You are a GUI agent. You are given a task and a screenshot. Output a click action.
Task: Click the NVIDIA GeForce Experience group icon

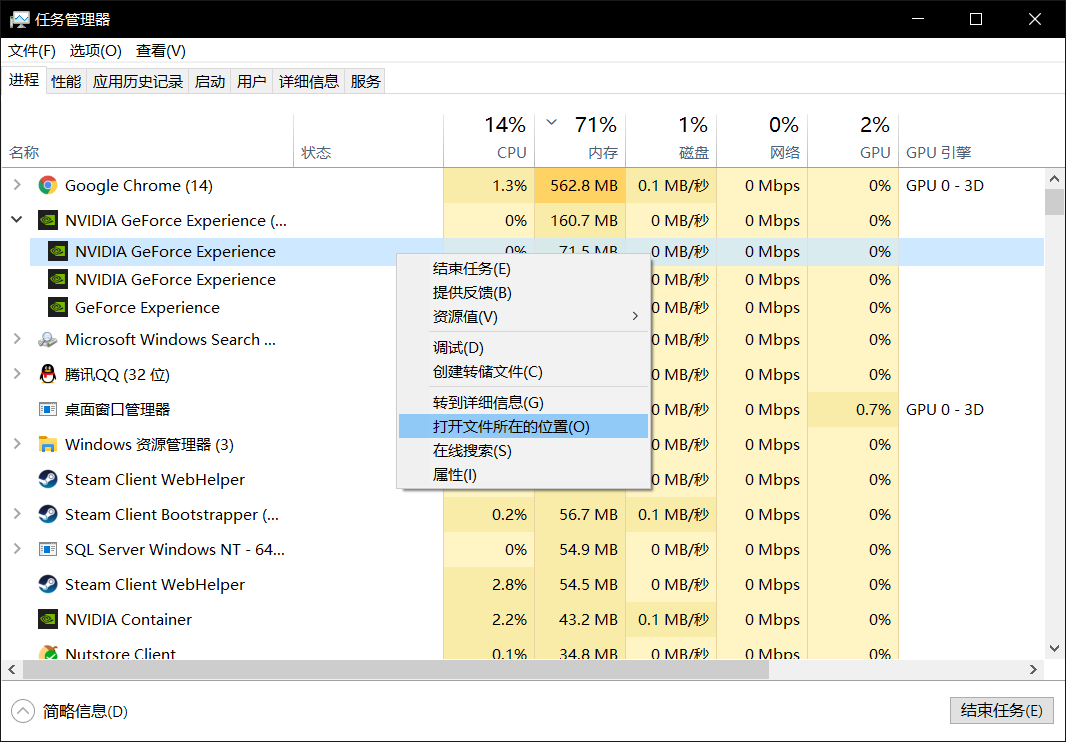48,220
